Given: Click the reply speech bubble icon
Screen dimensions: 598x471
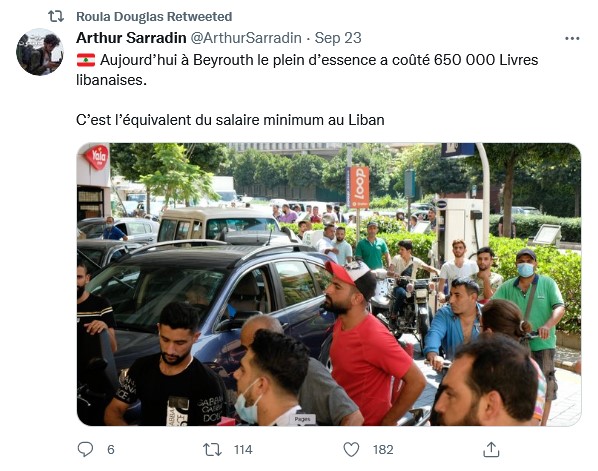Looking at the screenshot, I should [85, 449].
